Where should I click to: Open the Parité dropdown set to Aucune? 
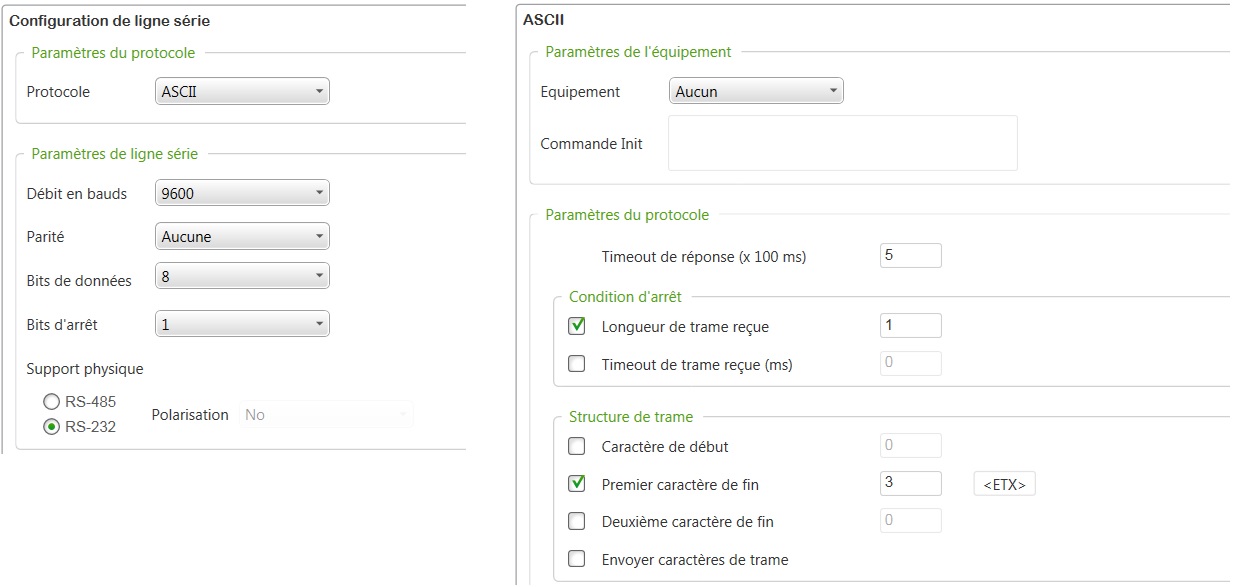[x=242, y=237]
